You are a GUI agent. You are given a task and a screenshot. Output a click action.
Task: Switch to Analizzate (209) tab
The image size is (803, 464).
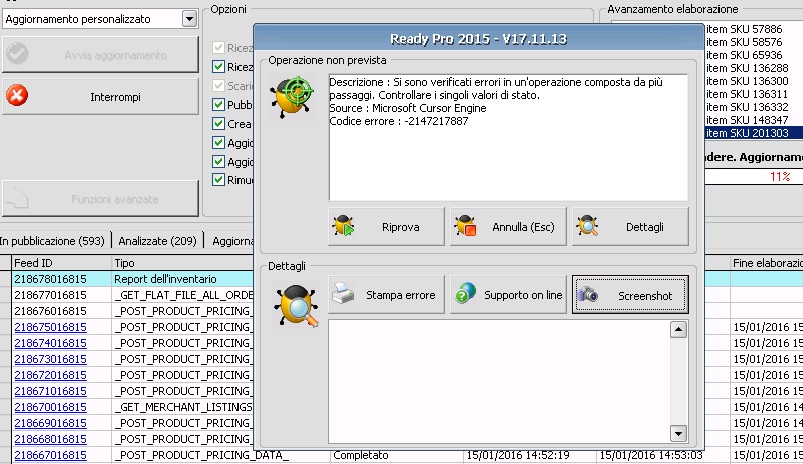(157, 241)
